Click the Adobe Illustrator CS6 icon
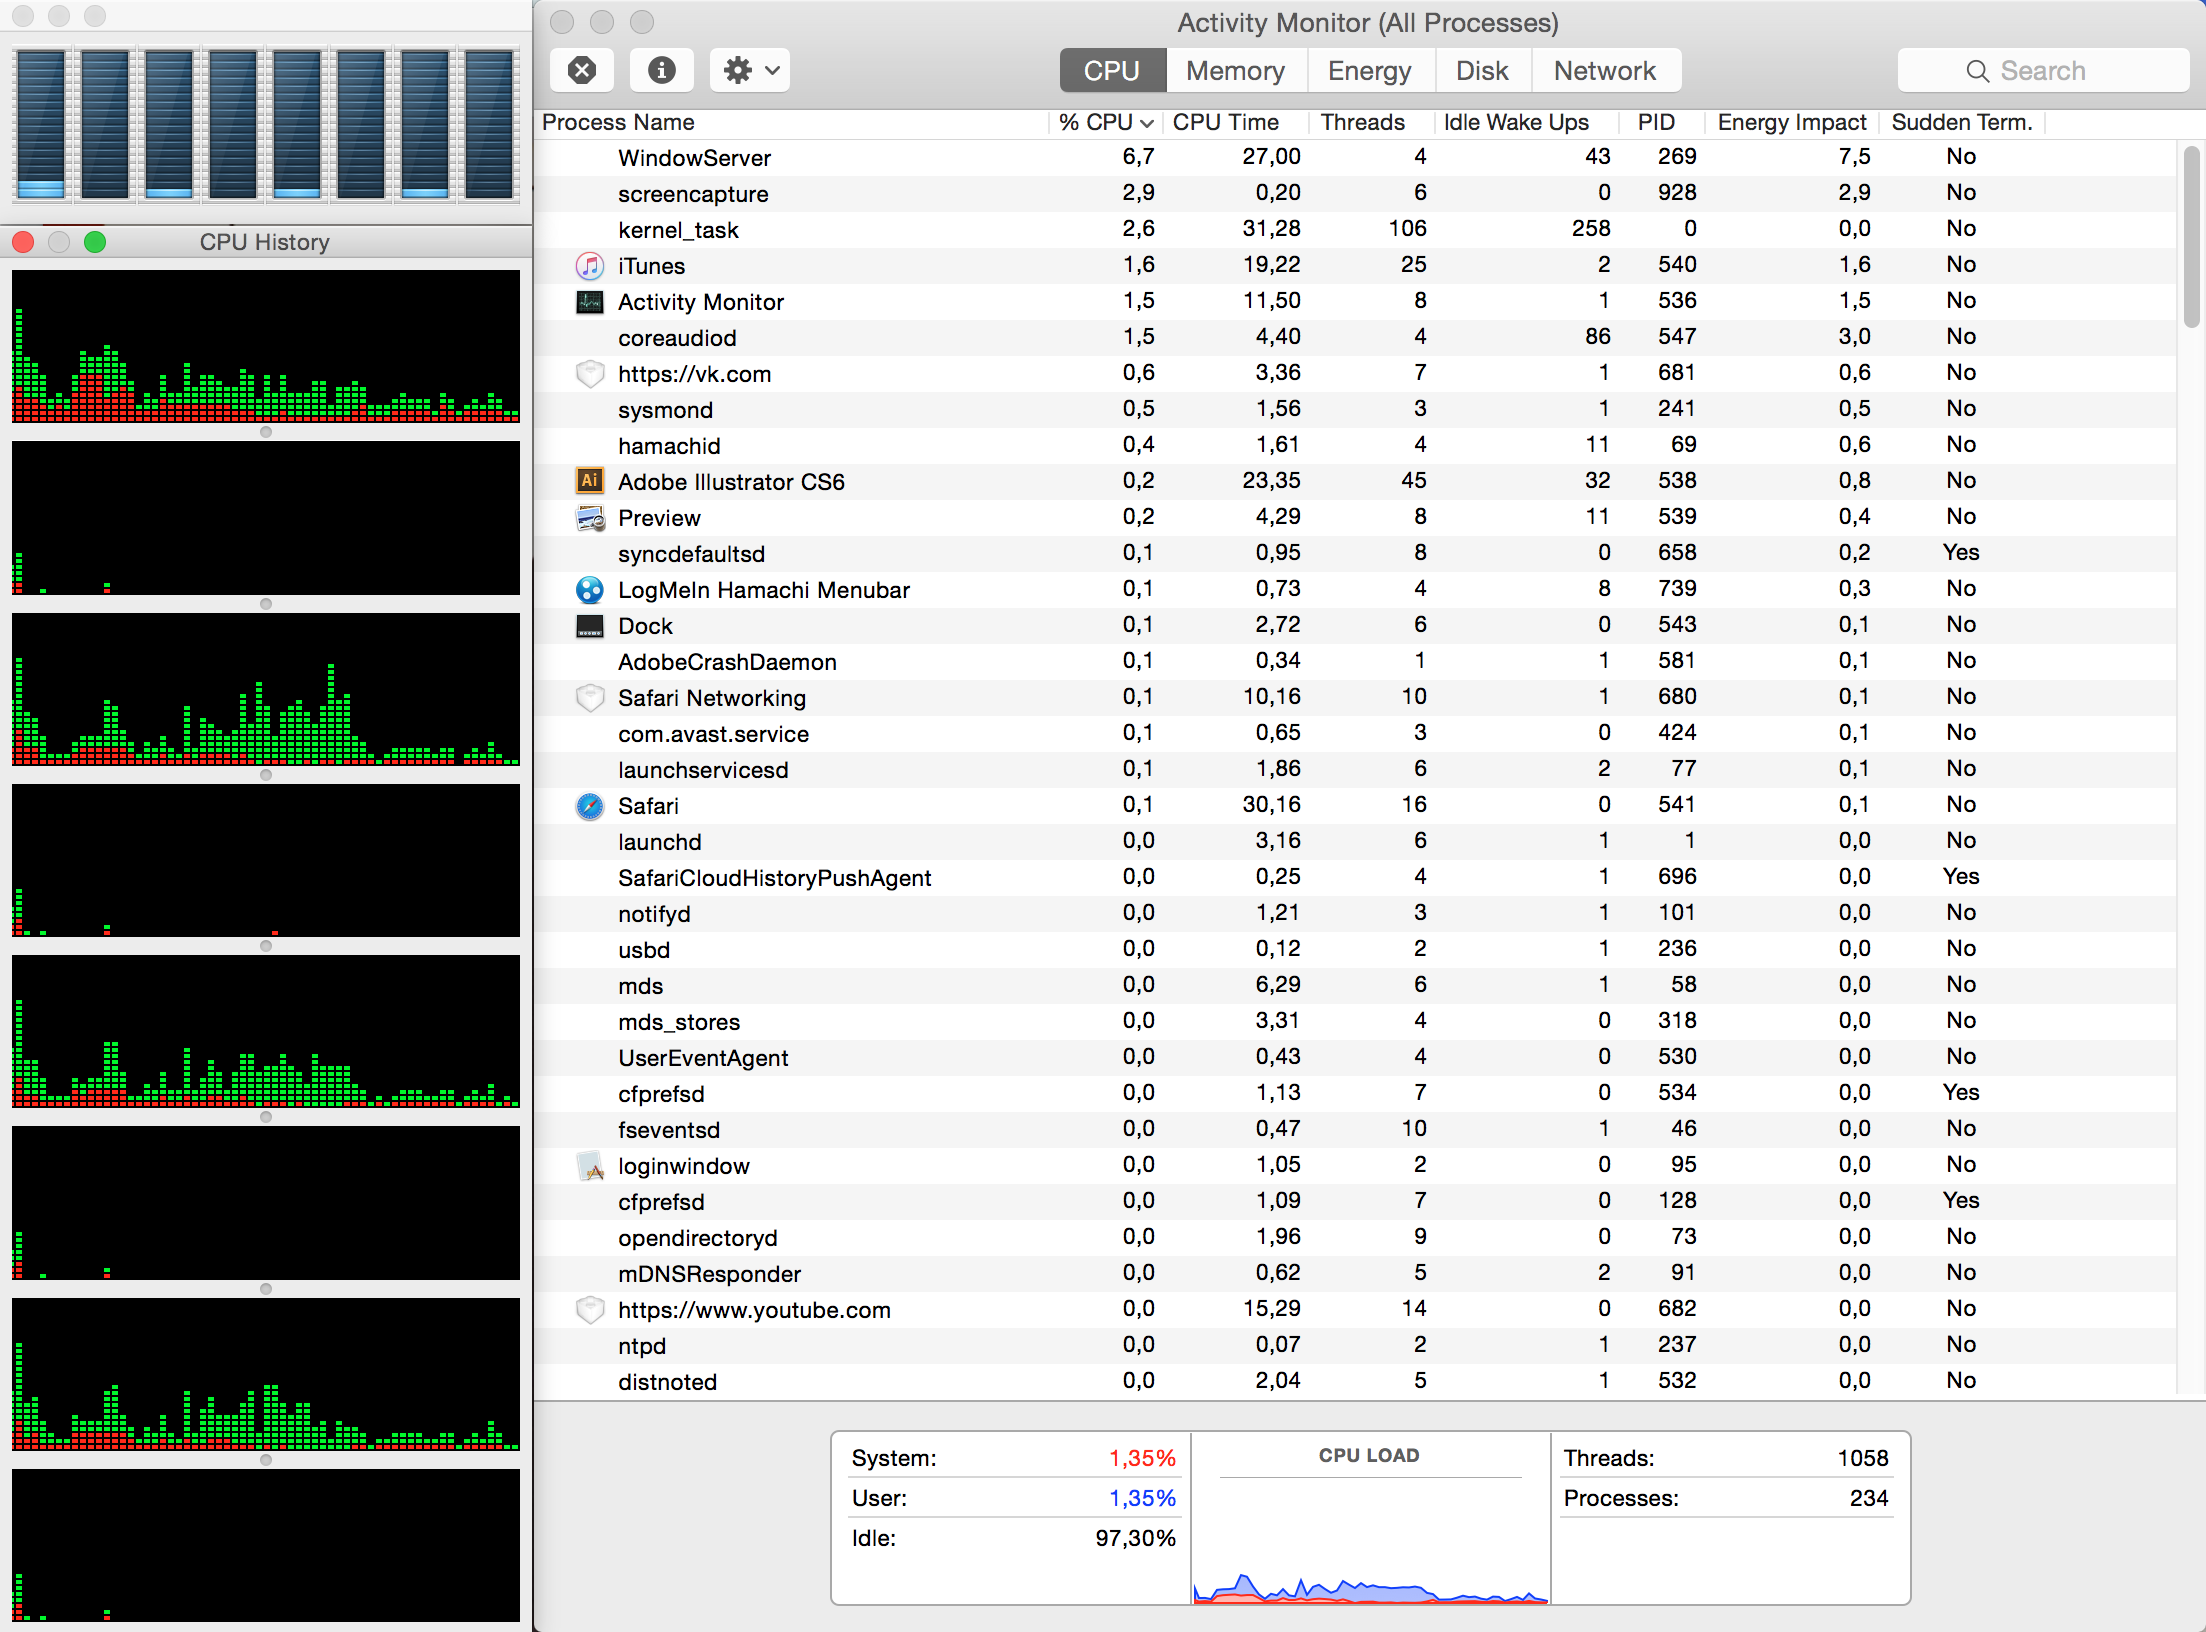 (x=590, y=481)
